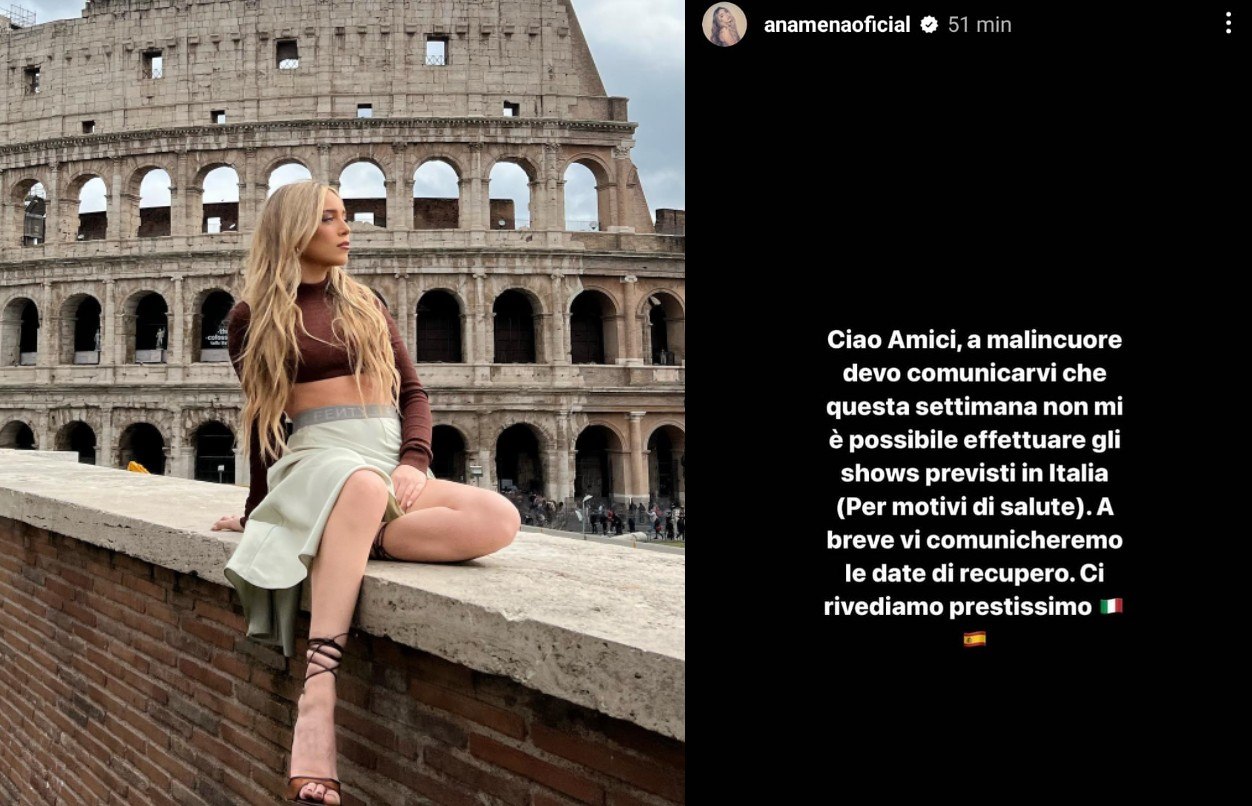Open the three-dot more options menu
The image size is (1252, 806).
click(1228, 24)
